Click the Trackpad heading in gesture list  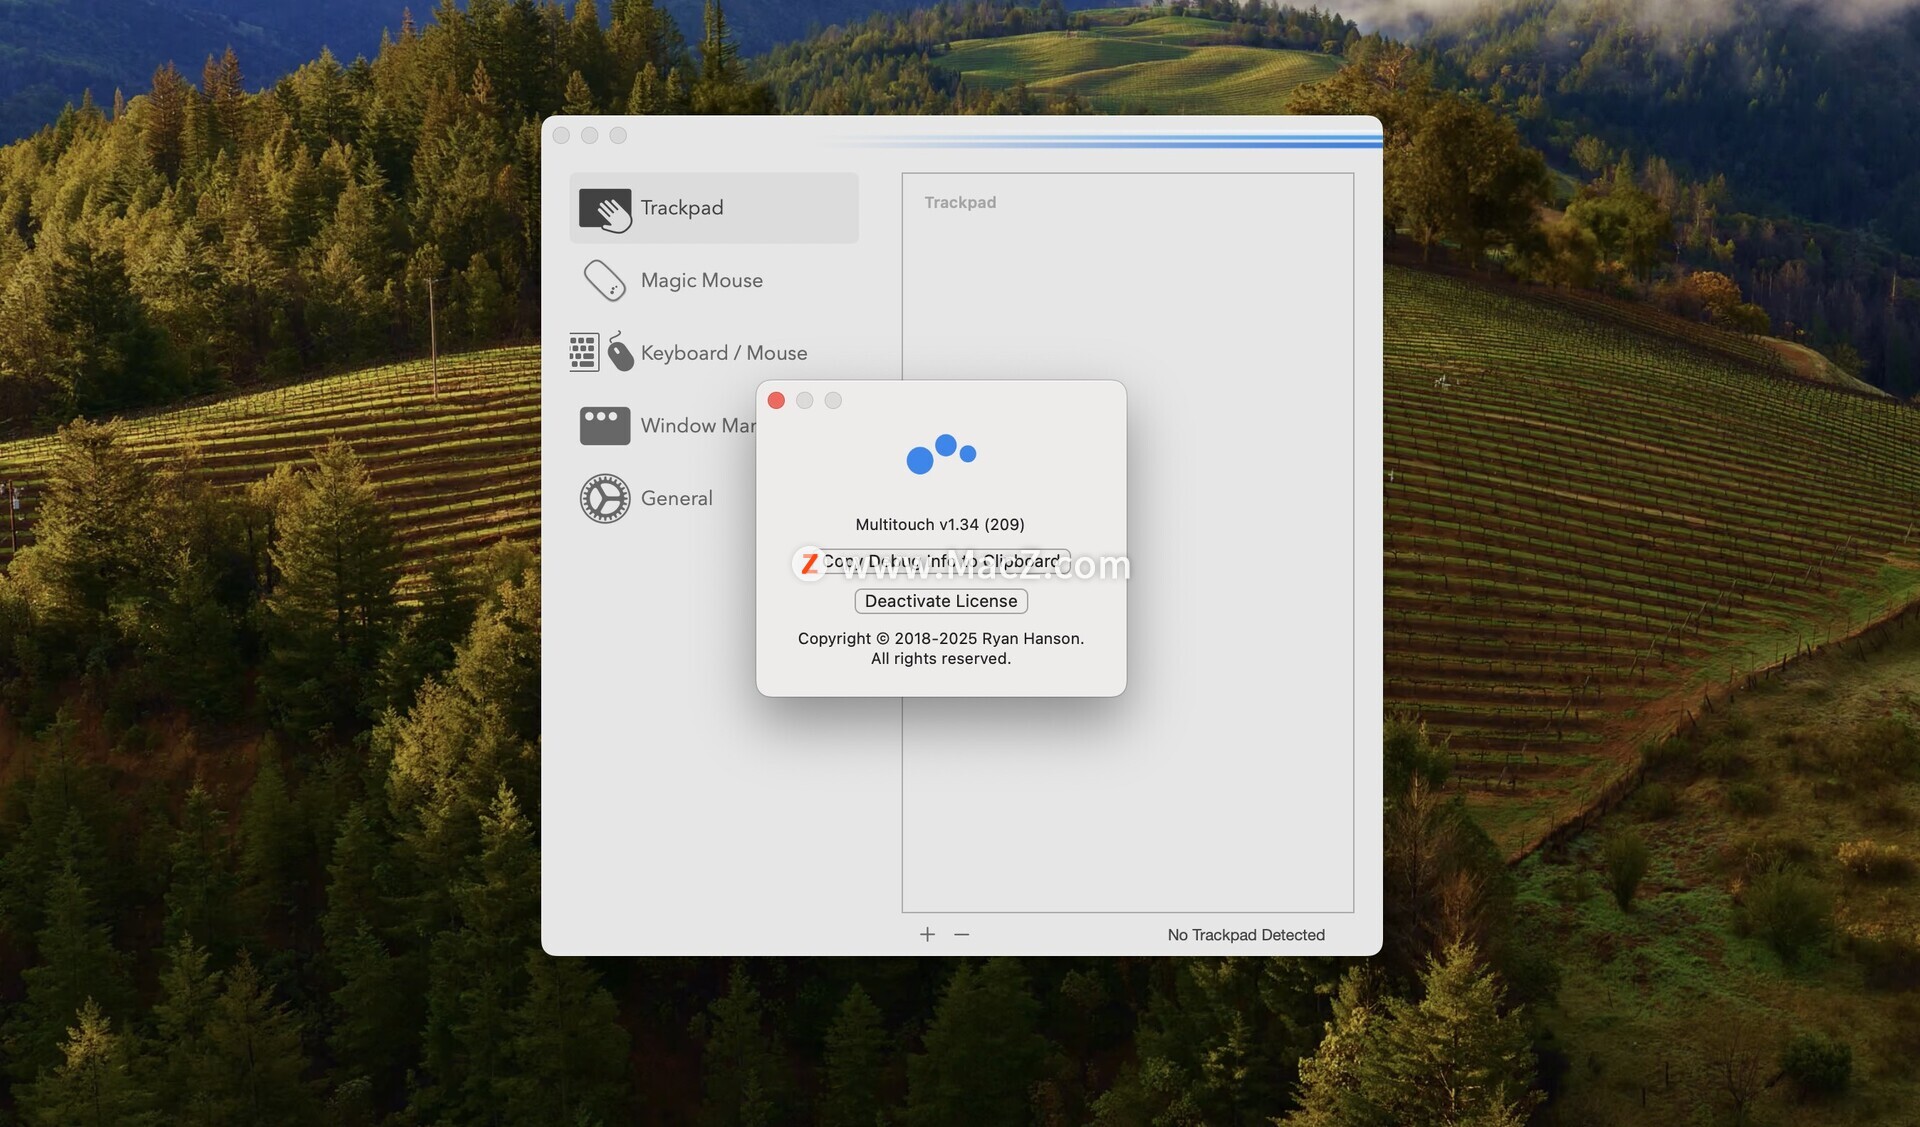coord(960,202)
